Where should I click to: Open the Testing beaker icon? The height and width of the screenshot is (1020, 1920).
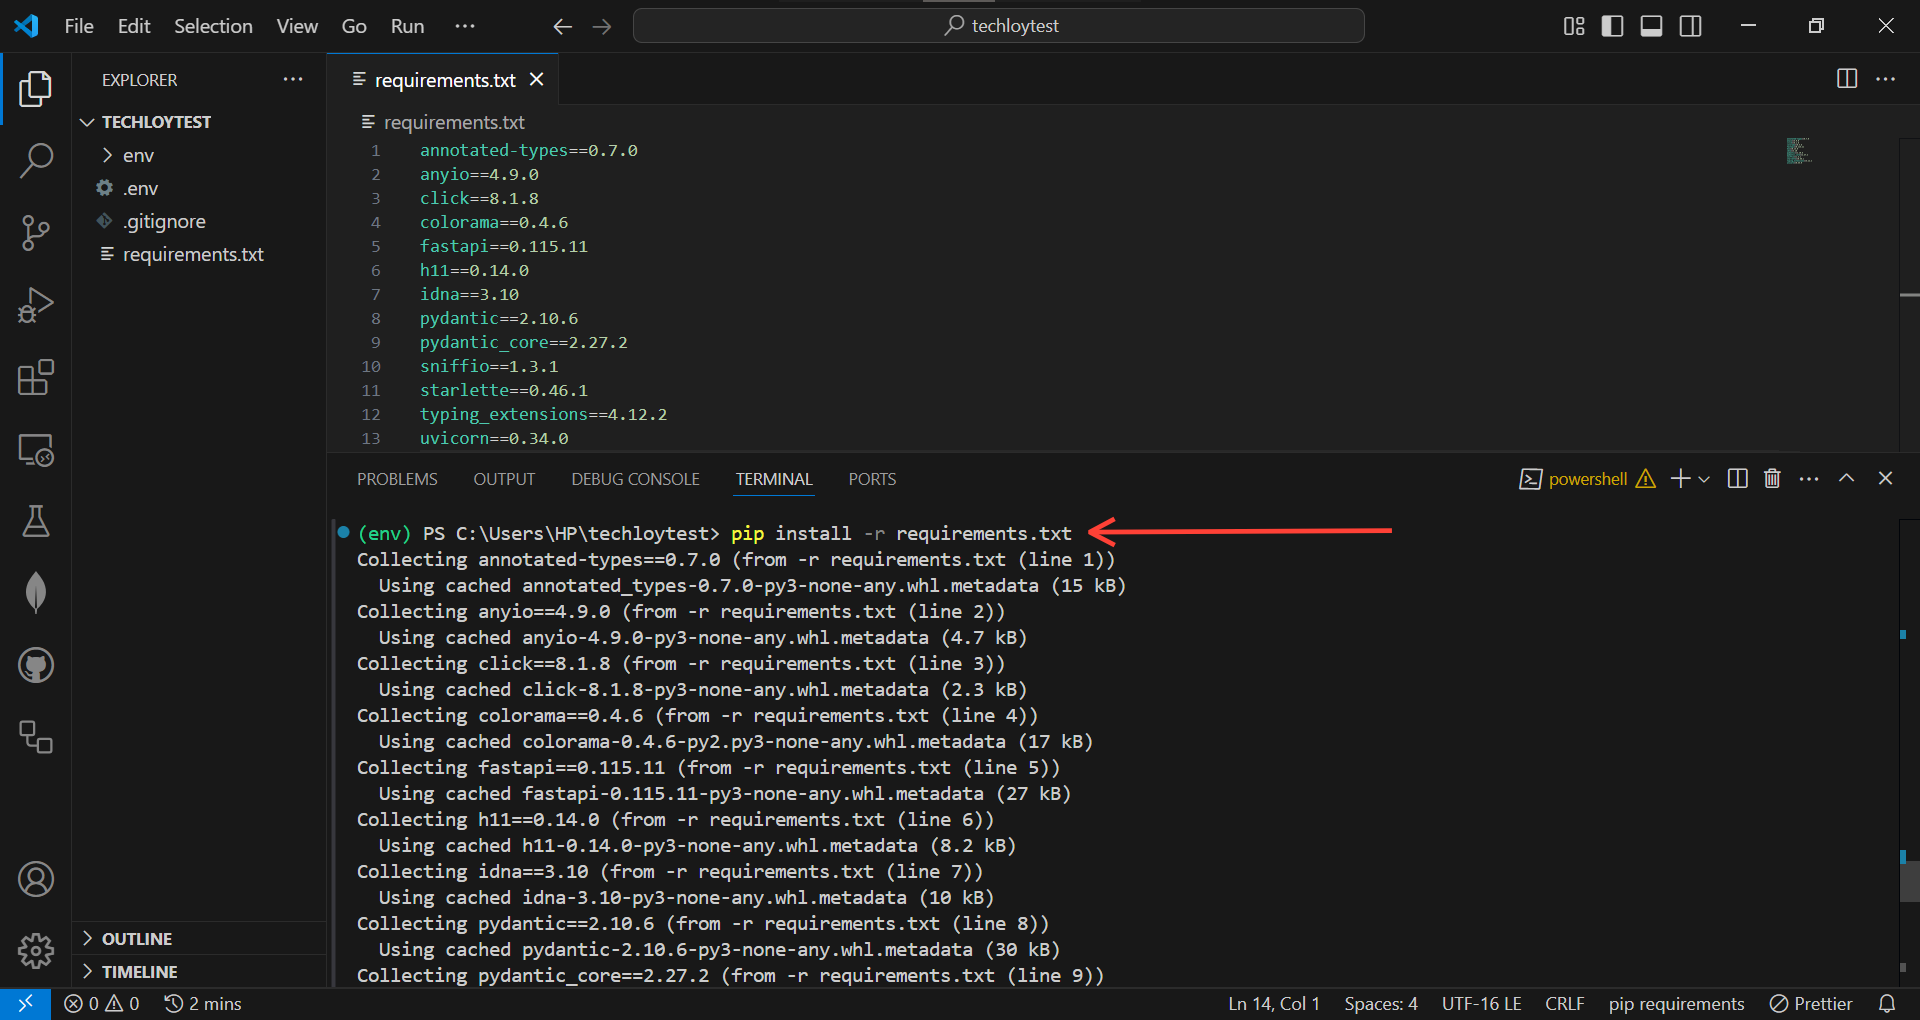36,521
